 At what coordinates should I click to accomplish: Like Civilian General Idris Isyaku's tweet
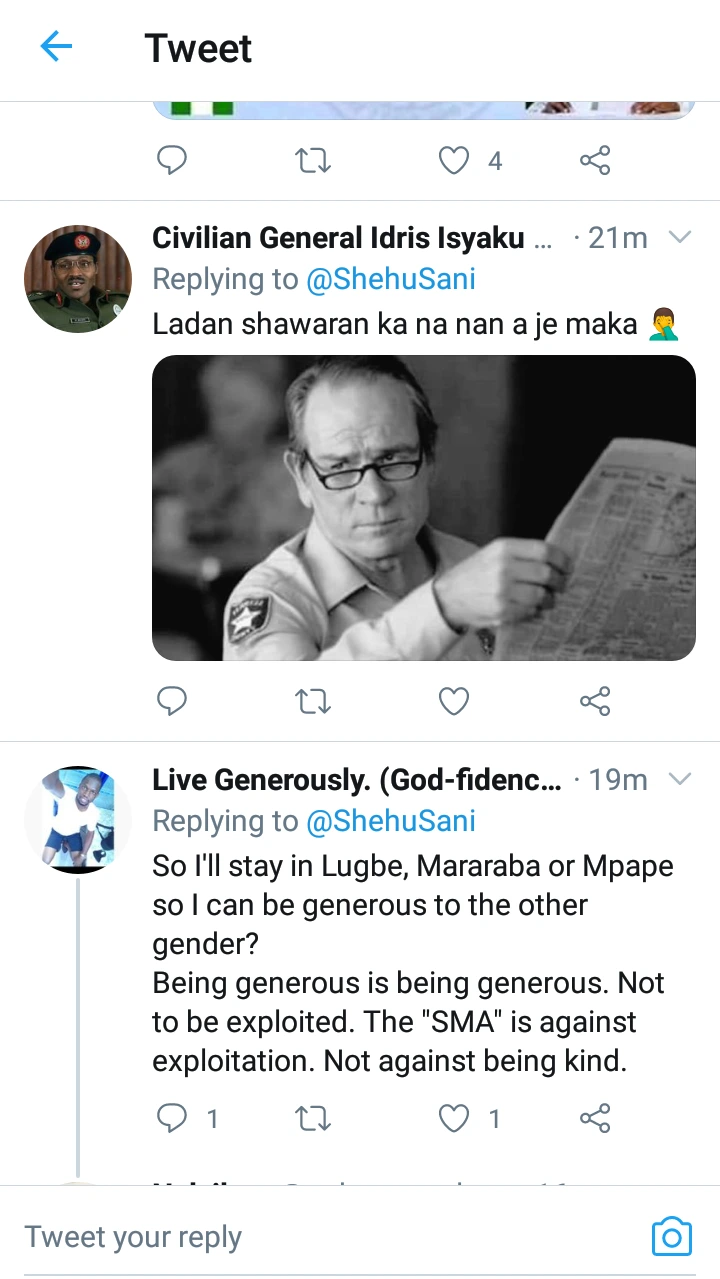(454, 702)
